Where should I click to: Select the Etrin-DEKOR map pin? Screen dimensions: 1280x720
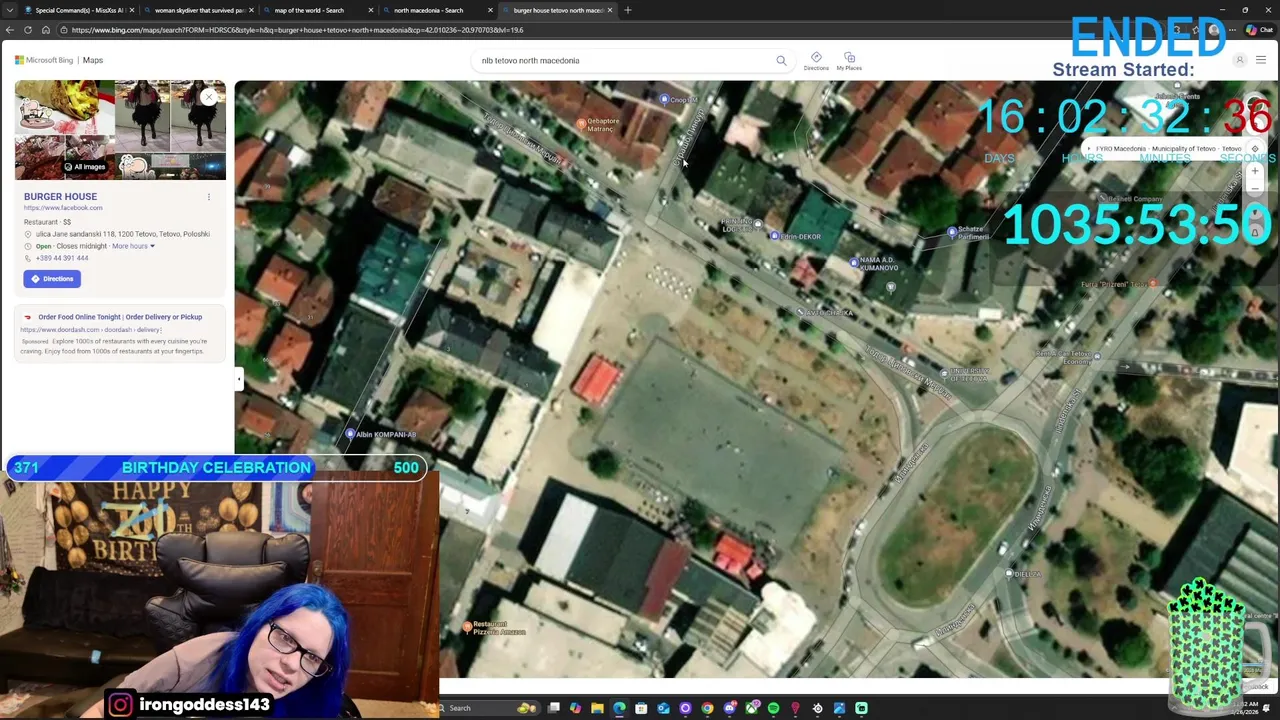[x=774, y=236]
